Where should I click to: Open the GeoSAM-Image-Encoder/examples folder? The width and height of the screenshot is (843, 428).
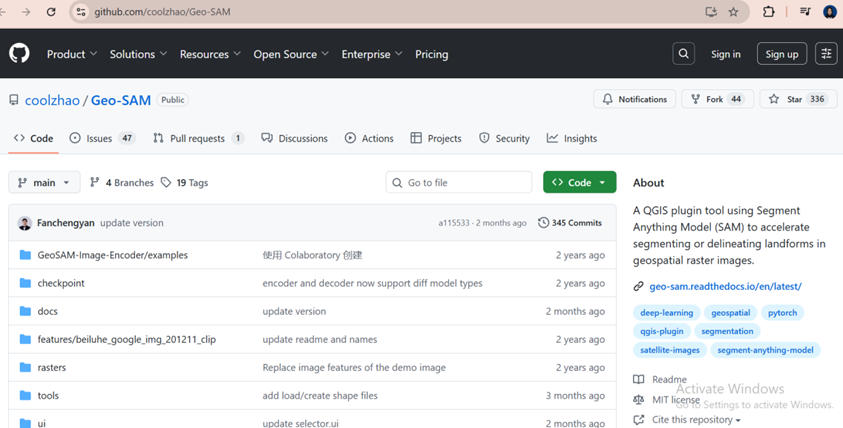[112, 255]
